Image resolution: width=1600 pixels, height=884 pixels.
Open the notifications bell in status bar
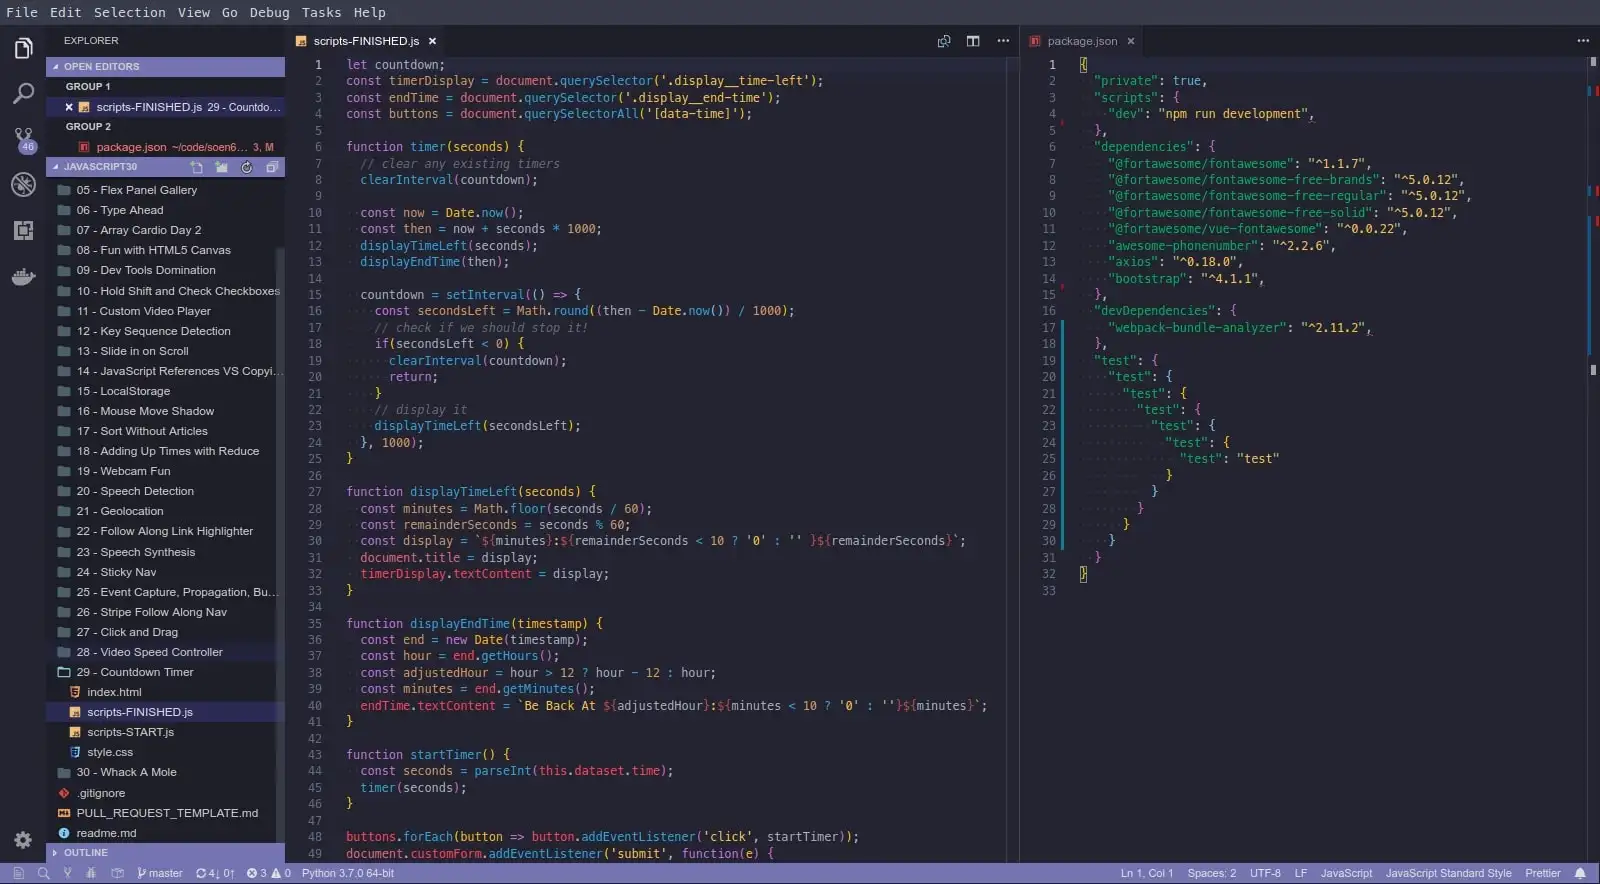pos(1580,873)
